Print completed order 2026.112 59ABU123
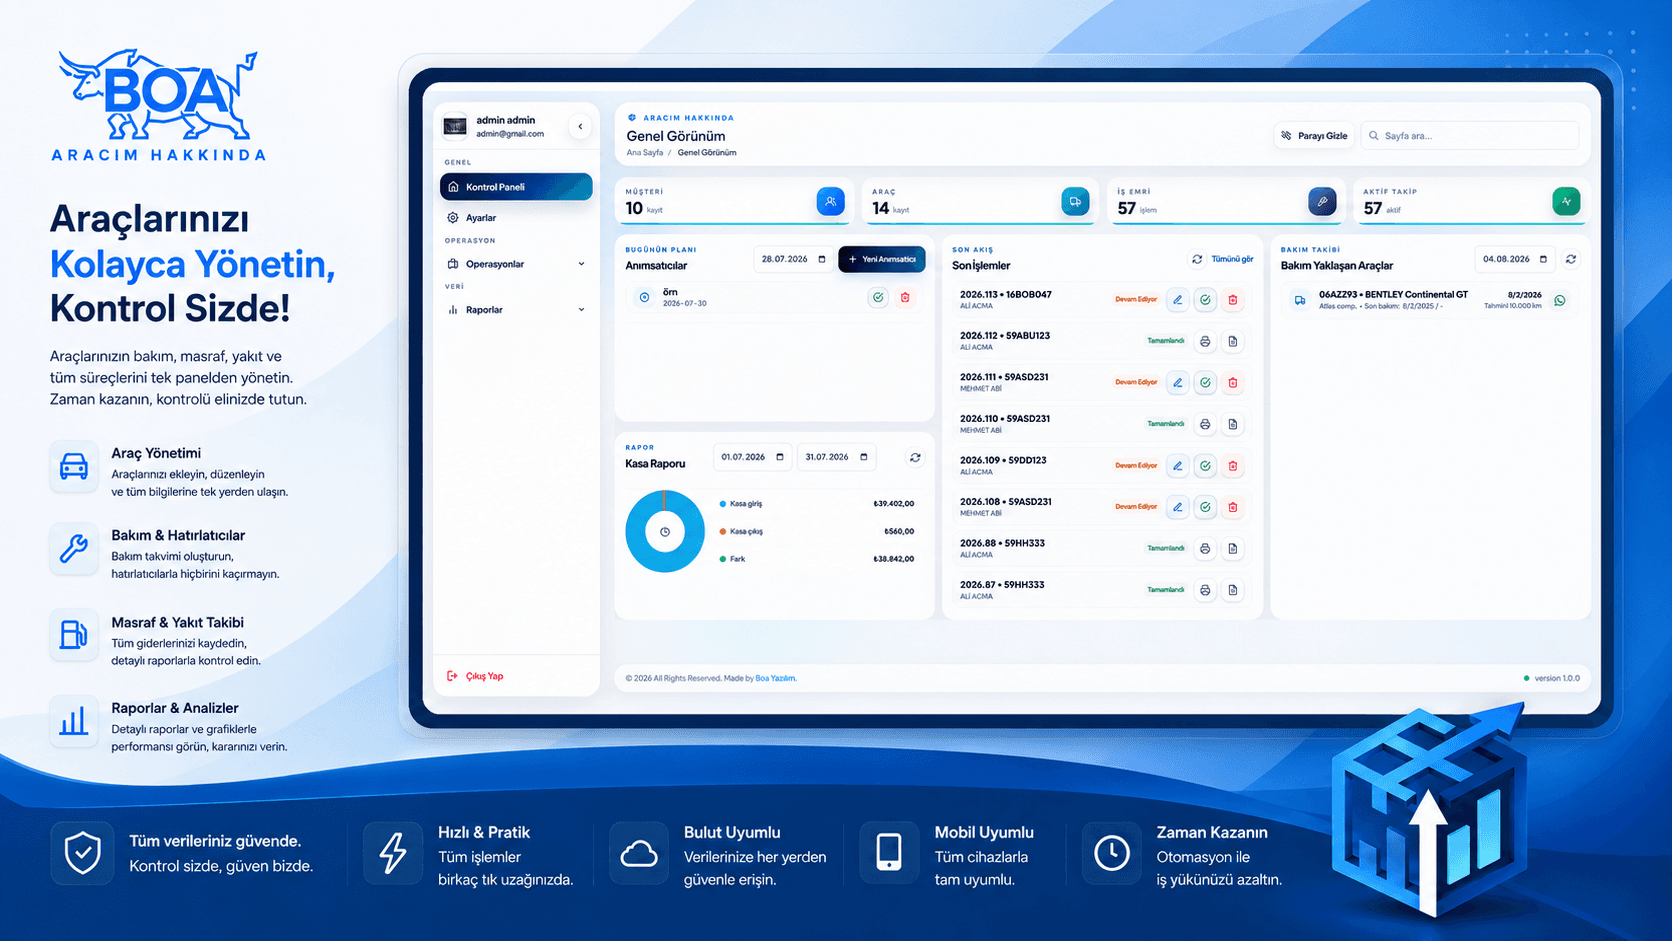 tap(1205, 341)
